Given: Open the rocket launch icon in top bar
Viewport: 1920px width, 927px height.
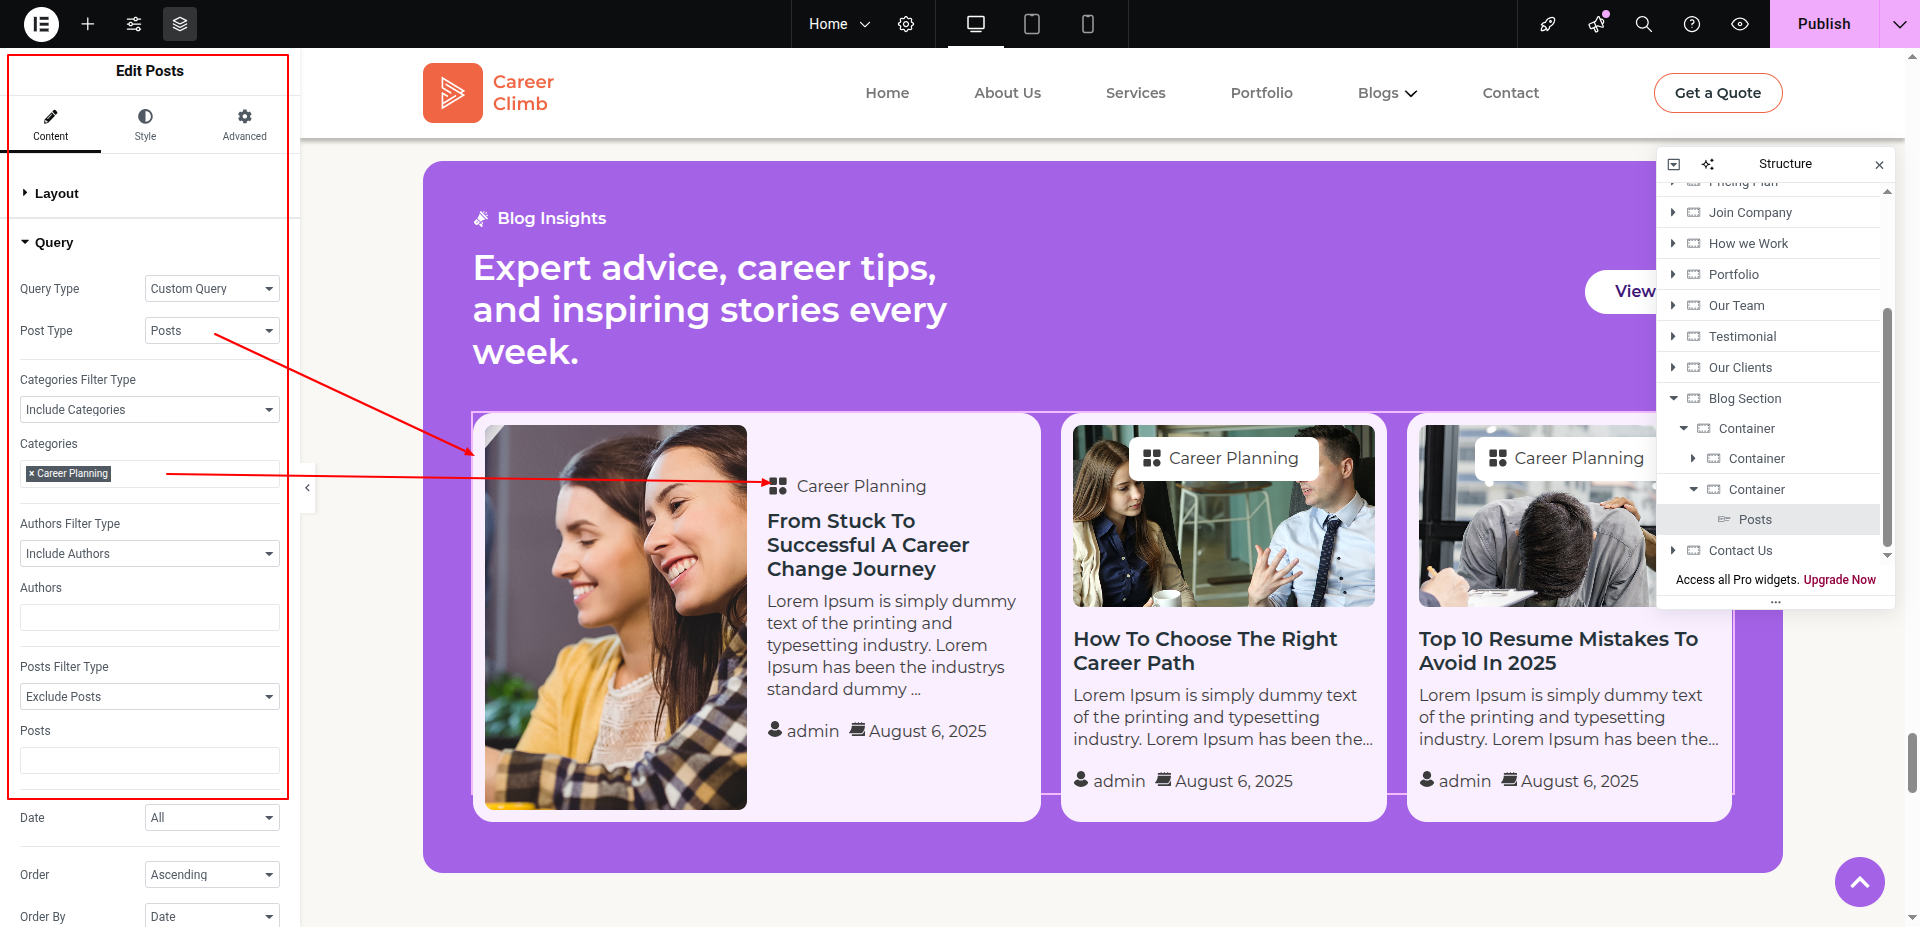Looking at the screenshot, I should 1548,24.
